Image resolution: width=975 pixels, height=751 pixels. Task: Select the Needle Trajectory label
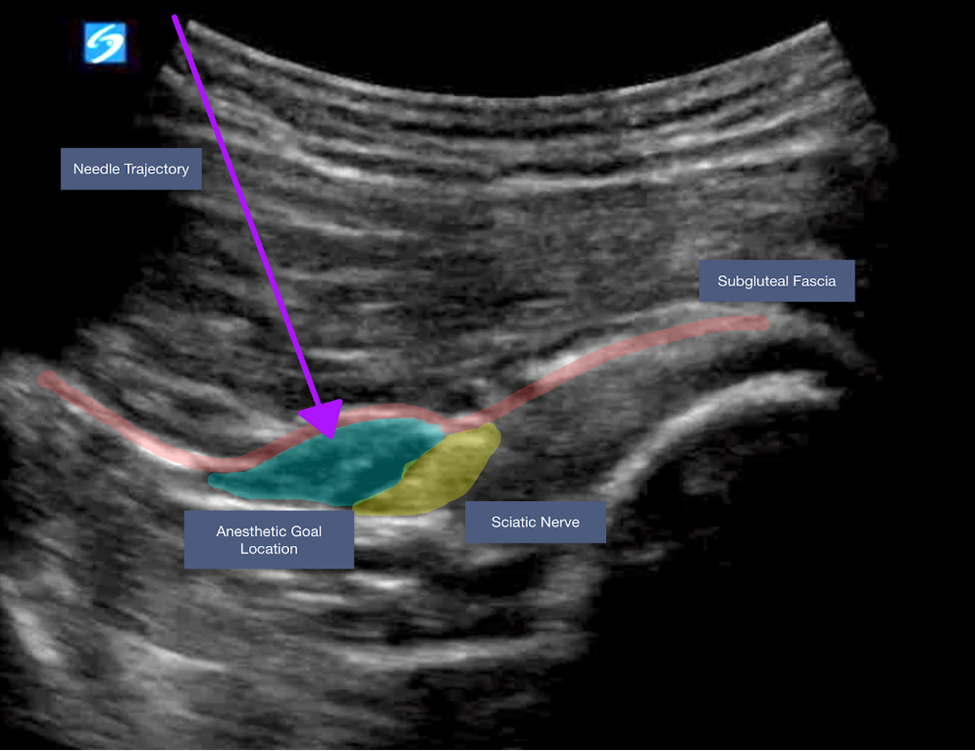[x=131, y=169]
